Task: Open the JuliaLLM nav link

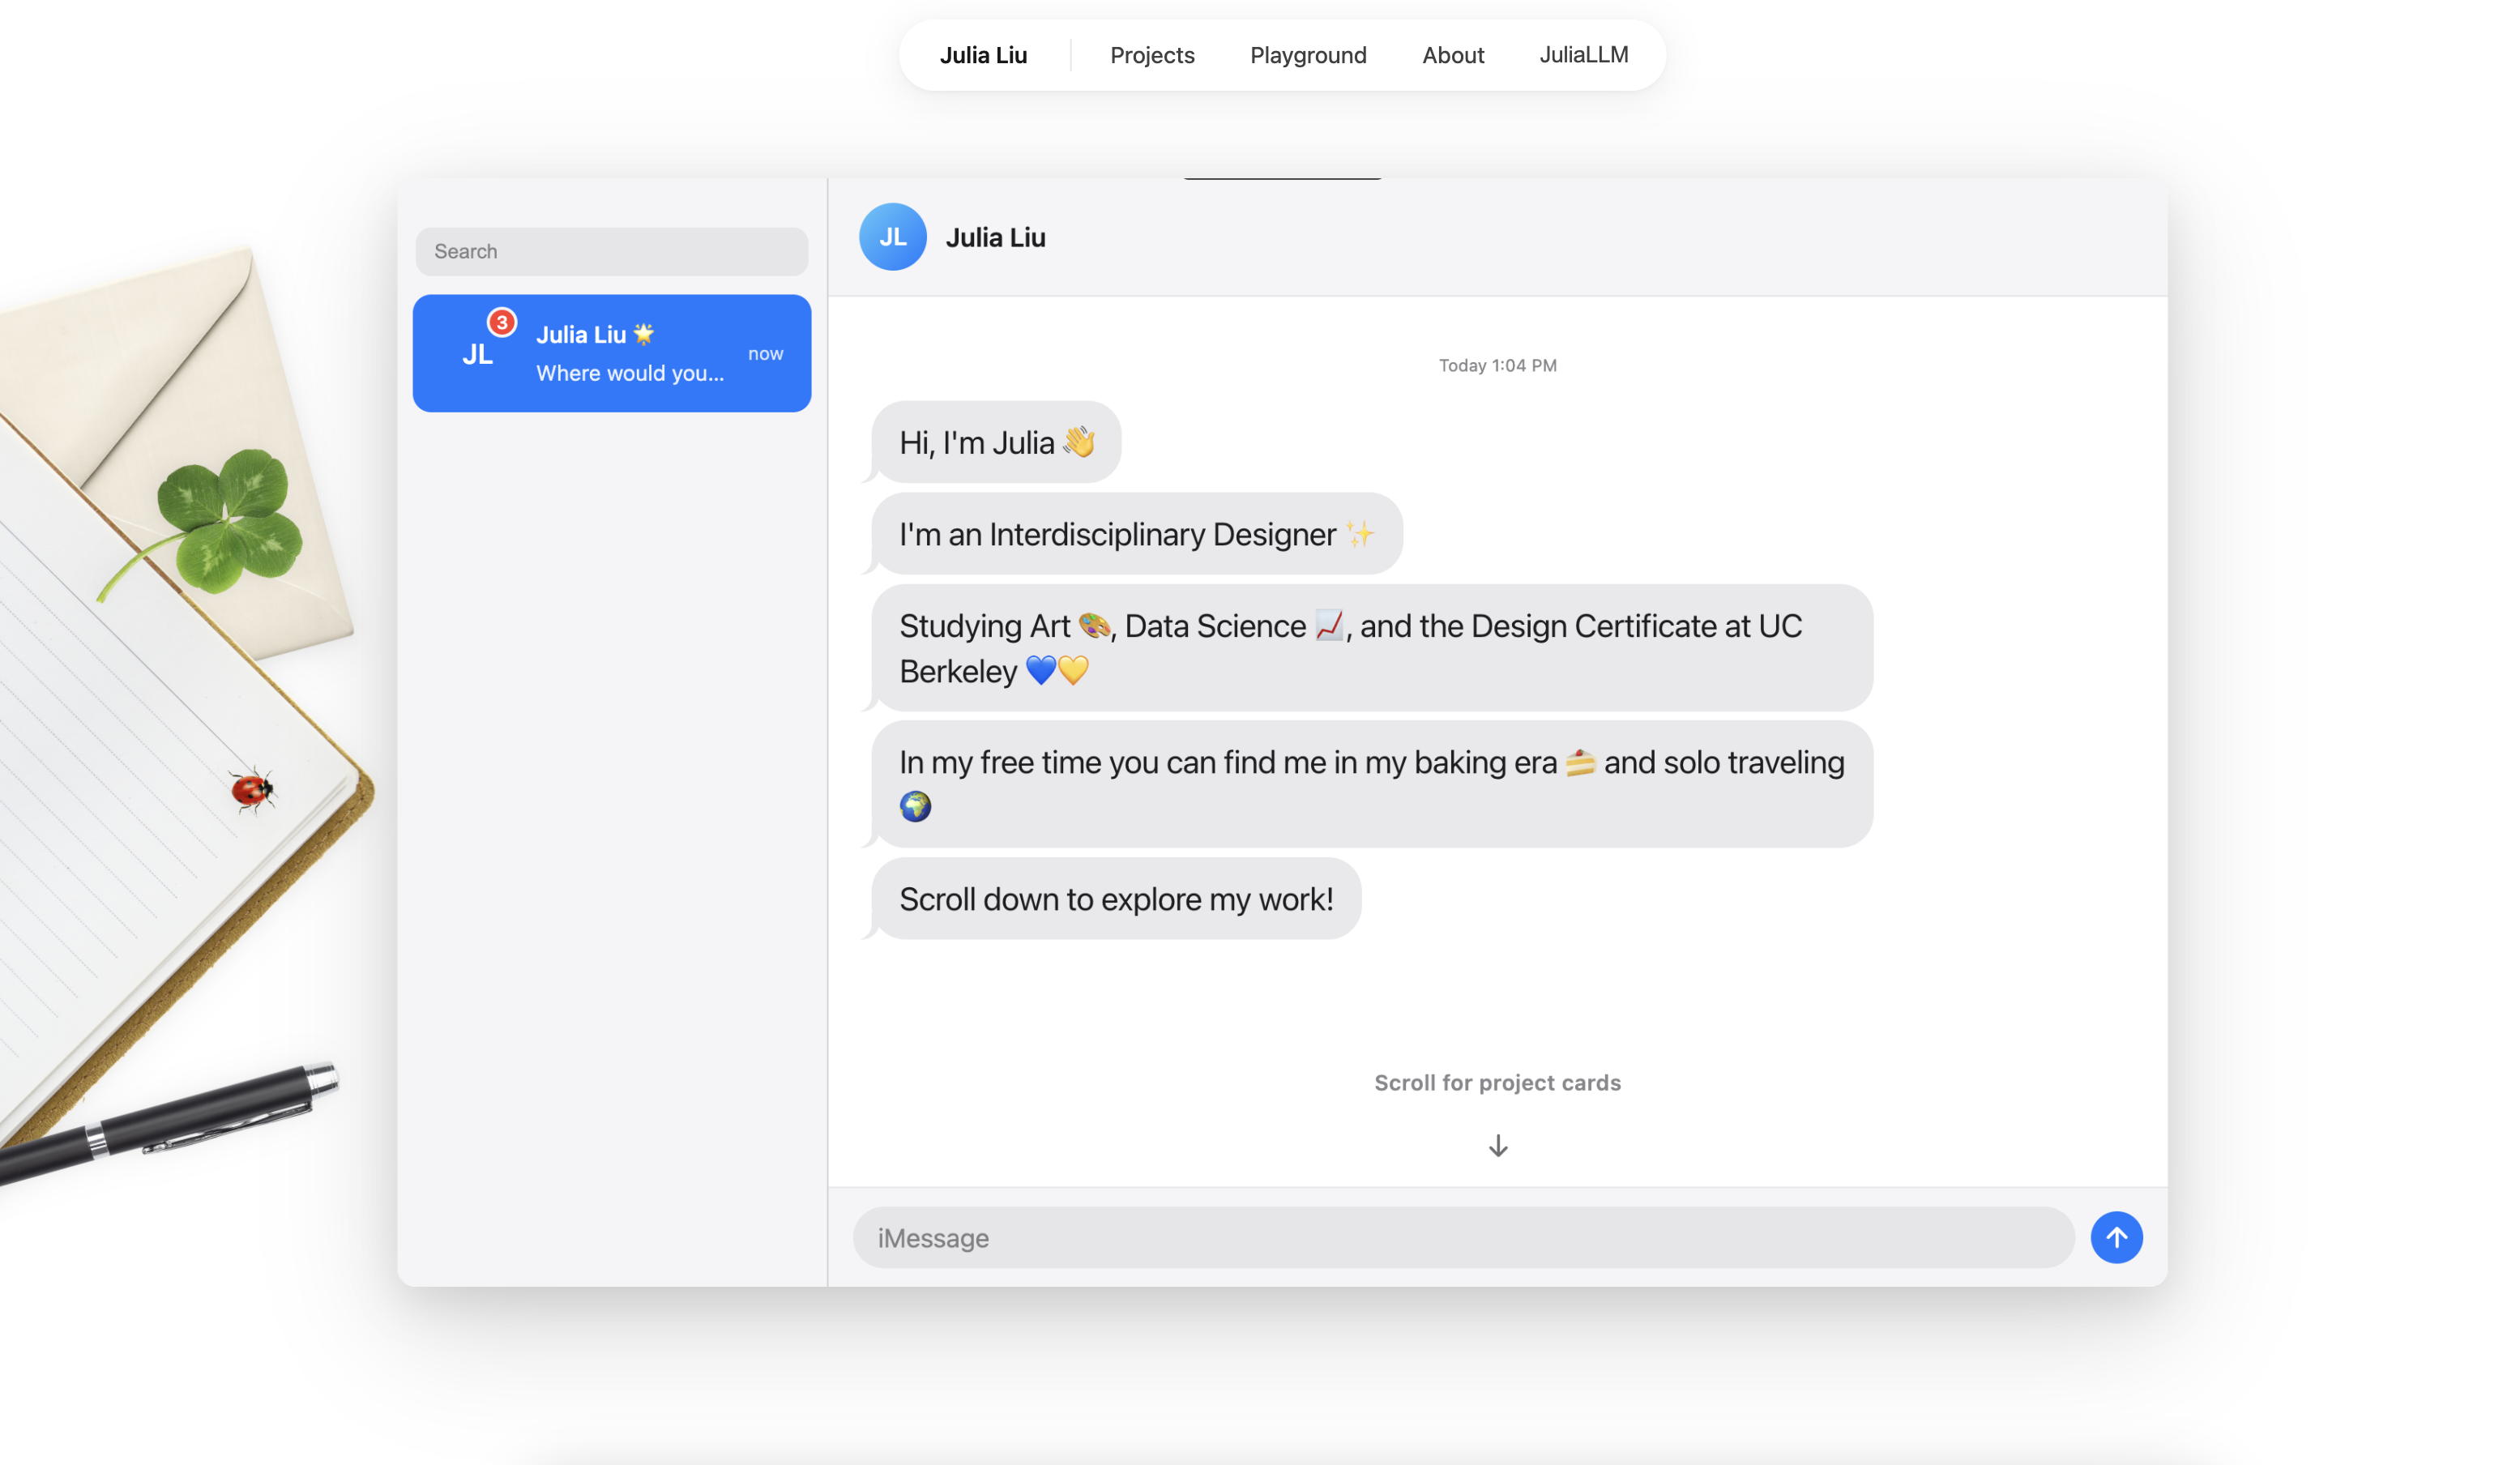Action: coord(1583,55)
